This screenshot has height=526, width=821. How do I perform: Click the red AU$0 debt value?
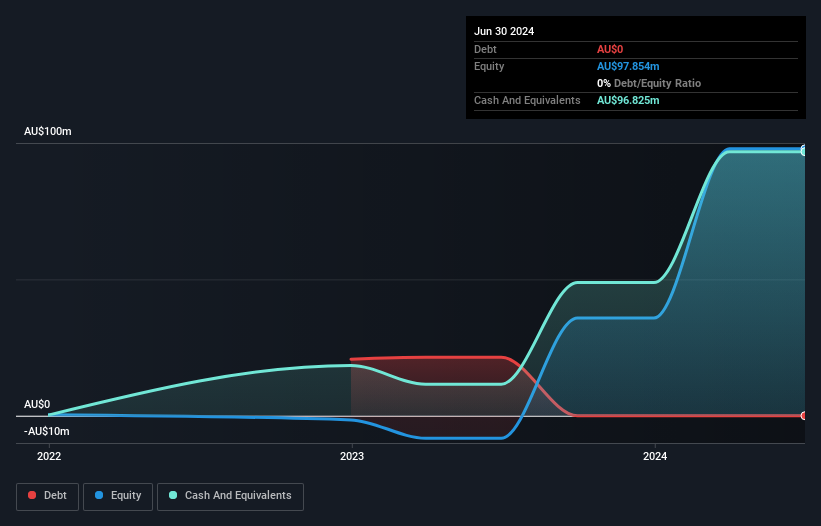point(610,49)
